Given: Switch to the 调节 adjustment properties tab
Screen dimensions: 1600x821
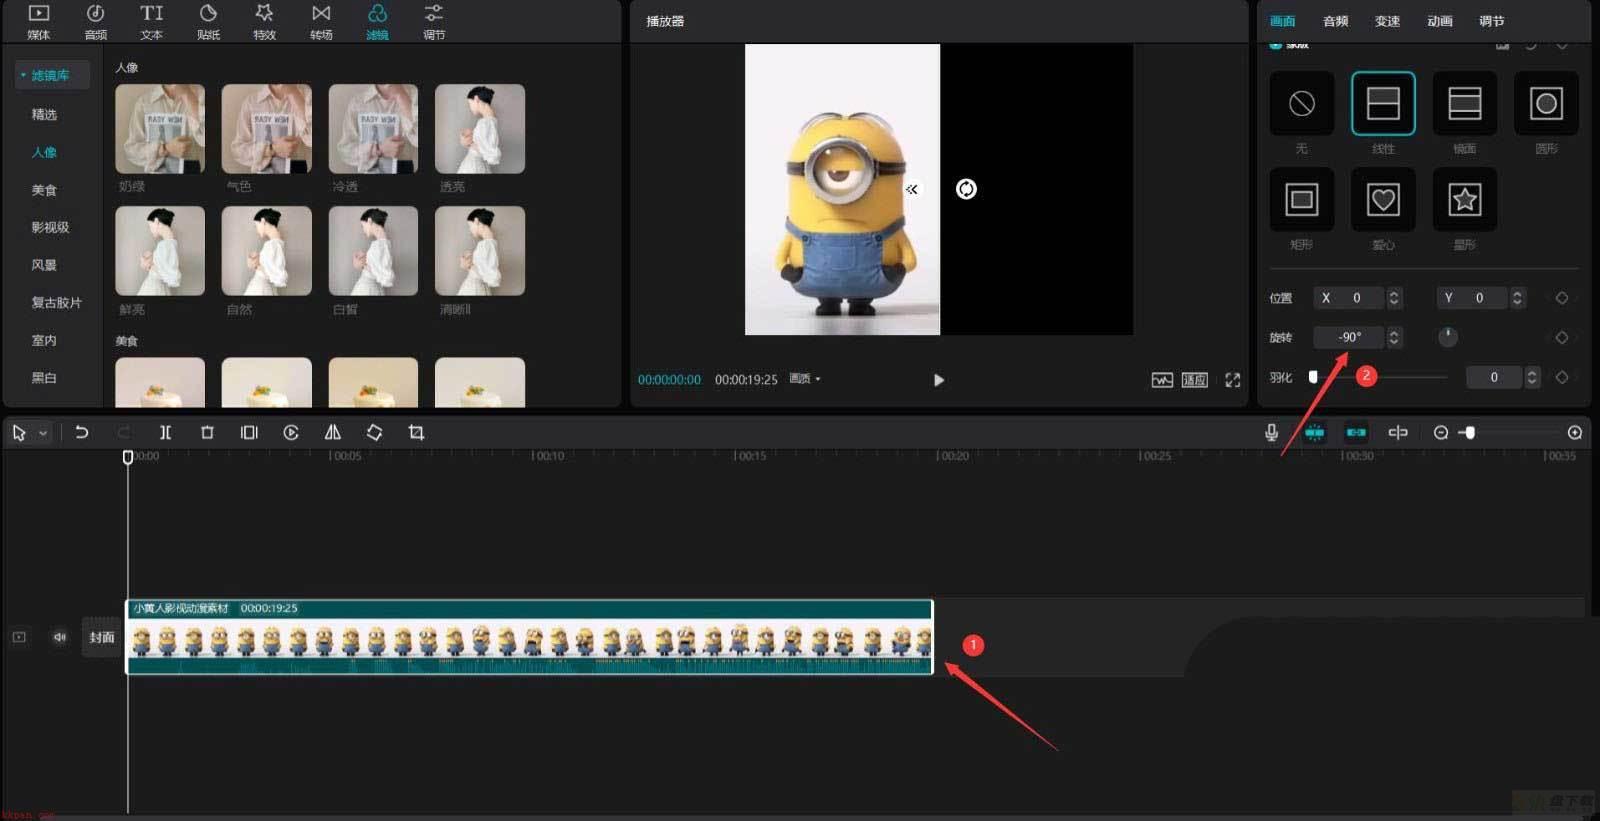Looking at the screenshot, I should [1491, 21].
